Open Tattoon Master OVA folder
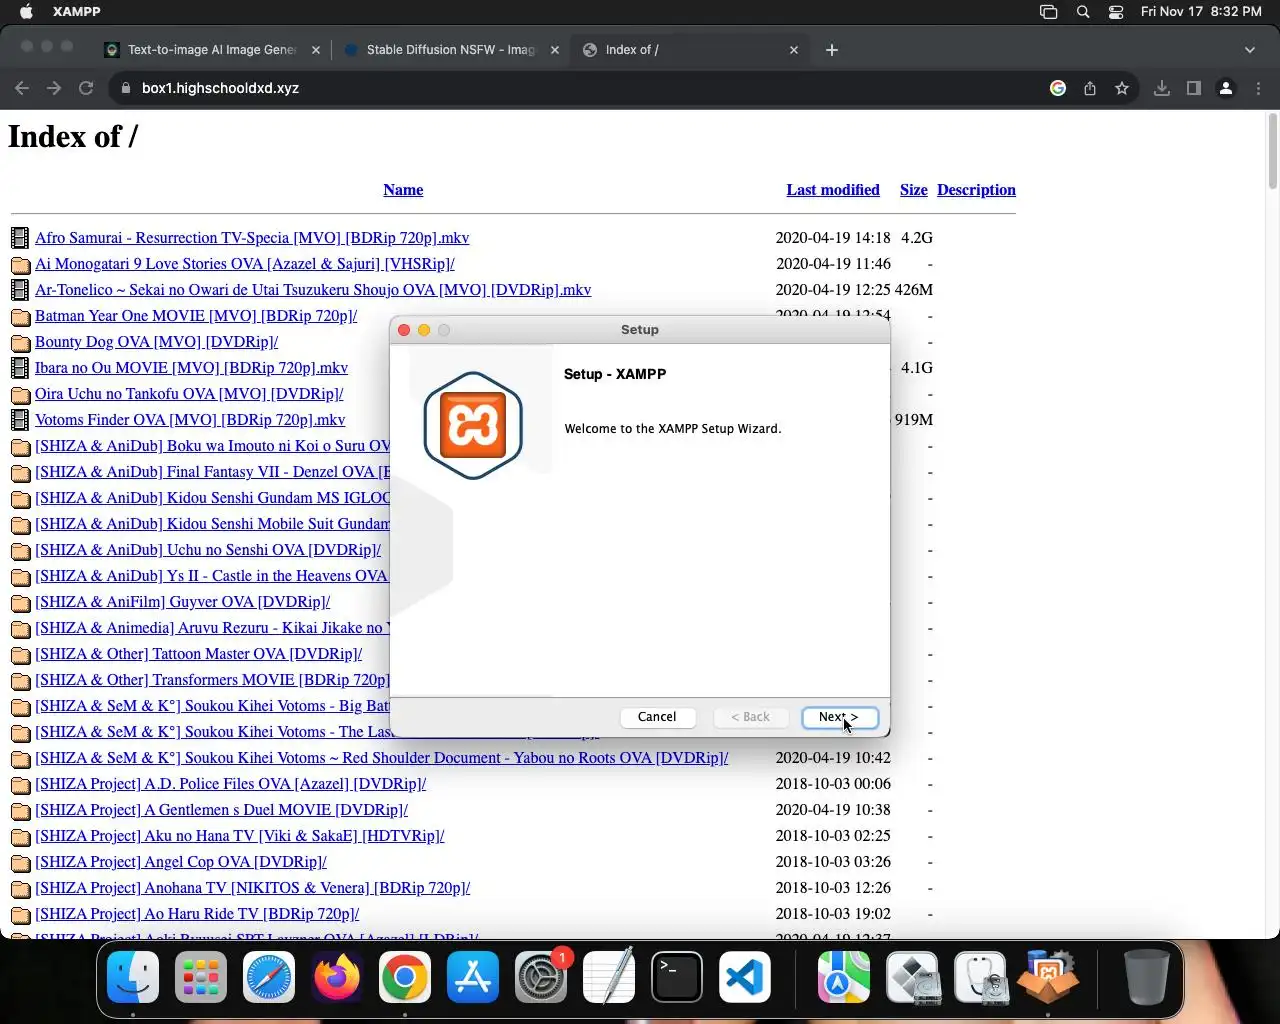The width and height of the screenshot is (1280, 1024). pyautogui.click(x=199, y=654)
